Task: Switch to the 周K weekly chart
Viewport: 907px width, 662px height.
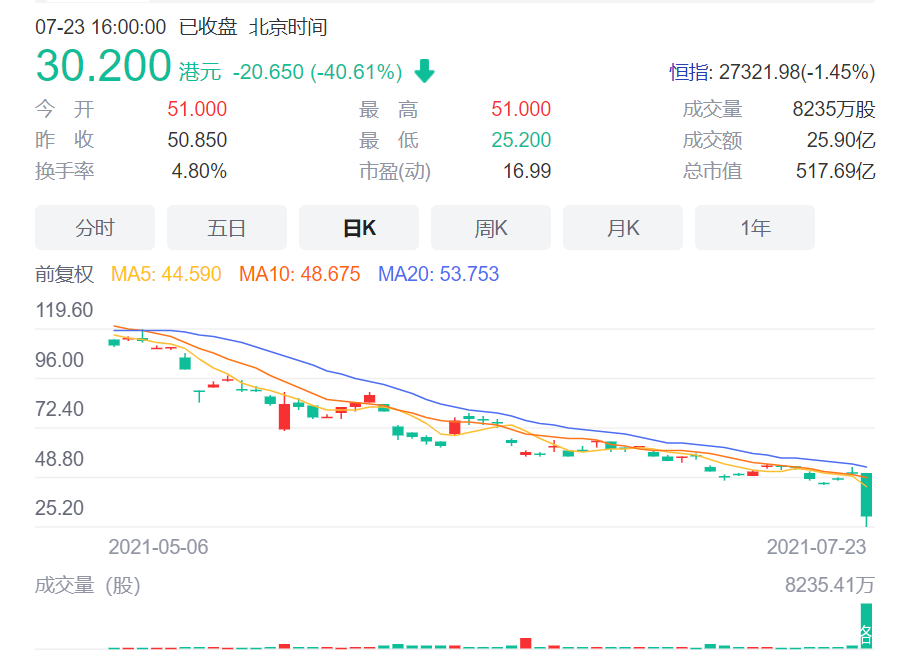Action: point(491,228)
